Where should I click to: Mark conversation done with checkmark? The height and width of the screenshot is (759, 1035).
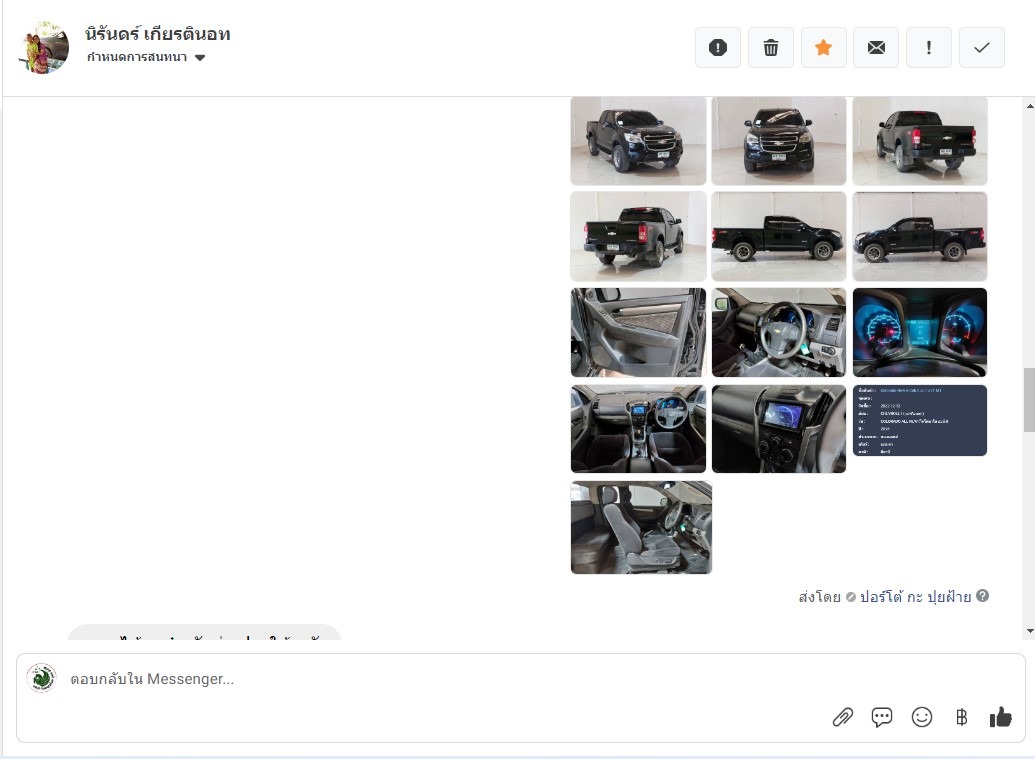[x=982, y=48]
